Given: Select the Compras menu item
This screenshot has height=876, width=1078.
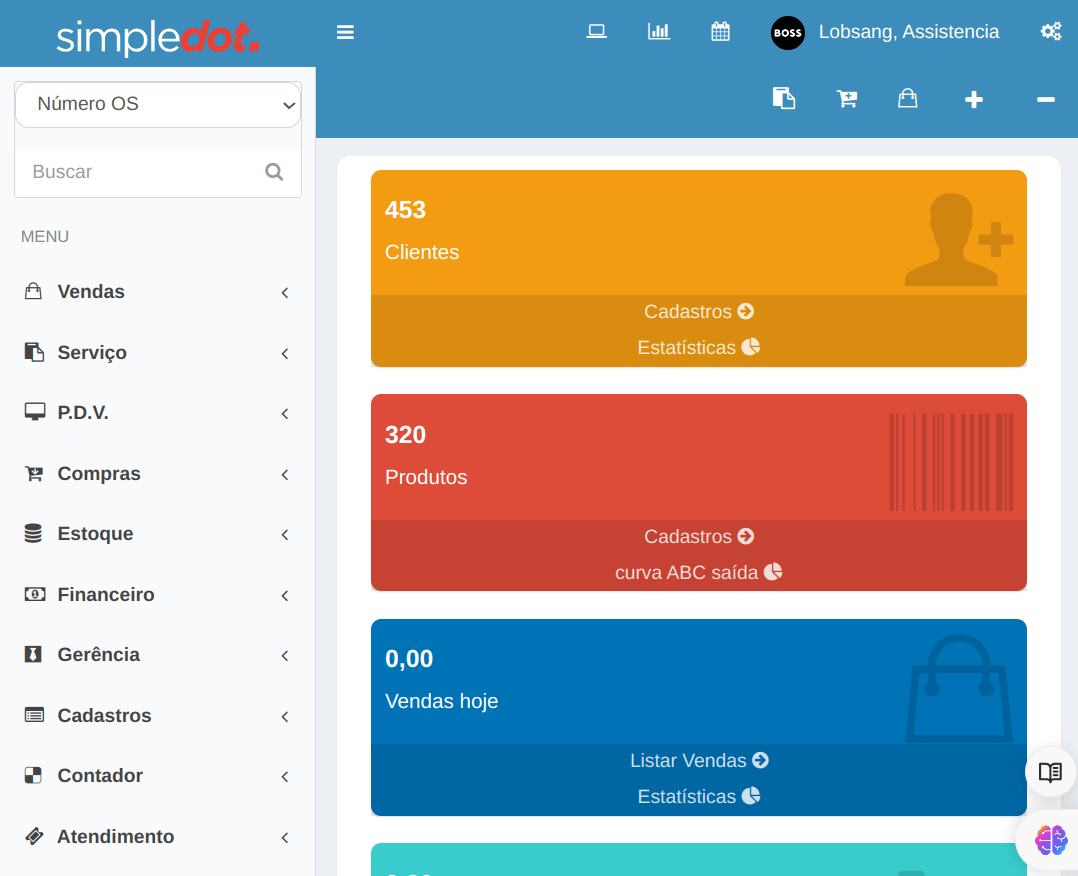Looking at the screenshot, I should [98, 473].
